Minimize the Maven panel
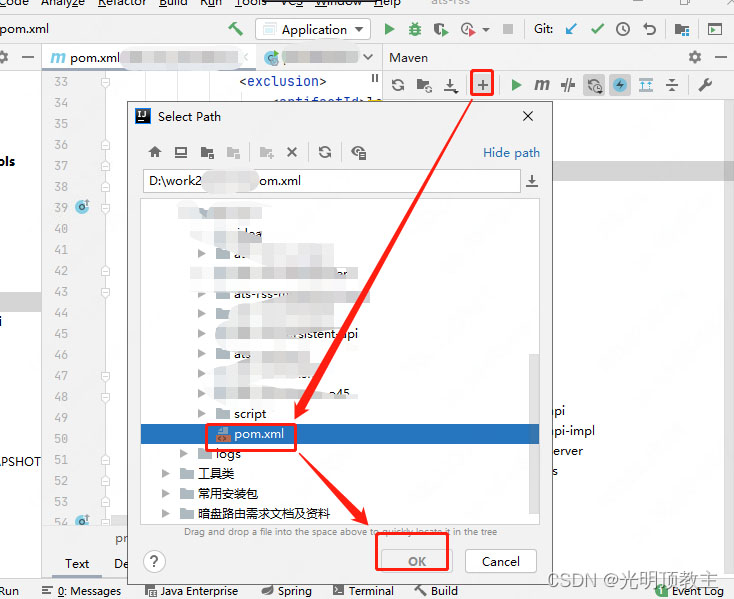 point(721,57)
